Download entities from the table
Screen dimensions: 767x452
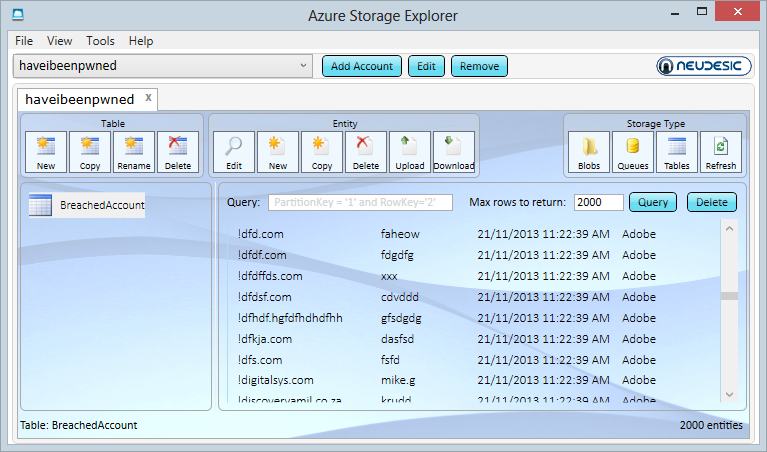454,152
